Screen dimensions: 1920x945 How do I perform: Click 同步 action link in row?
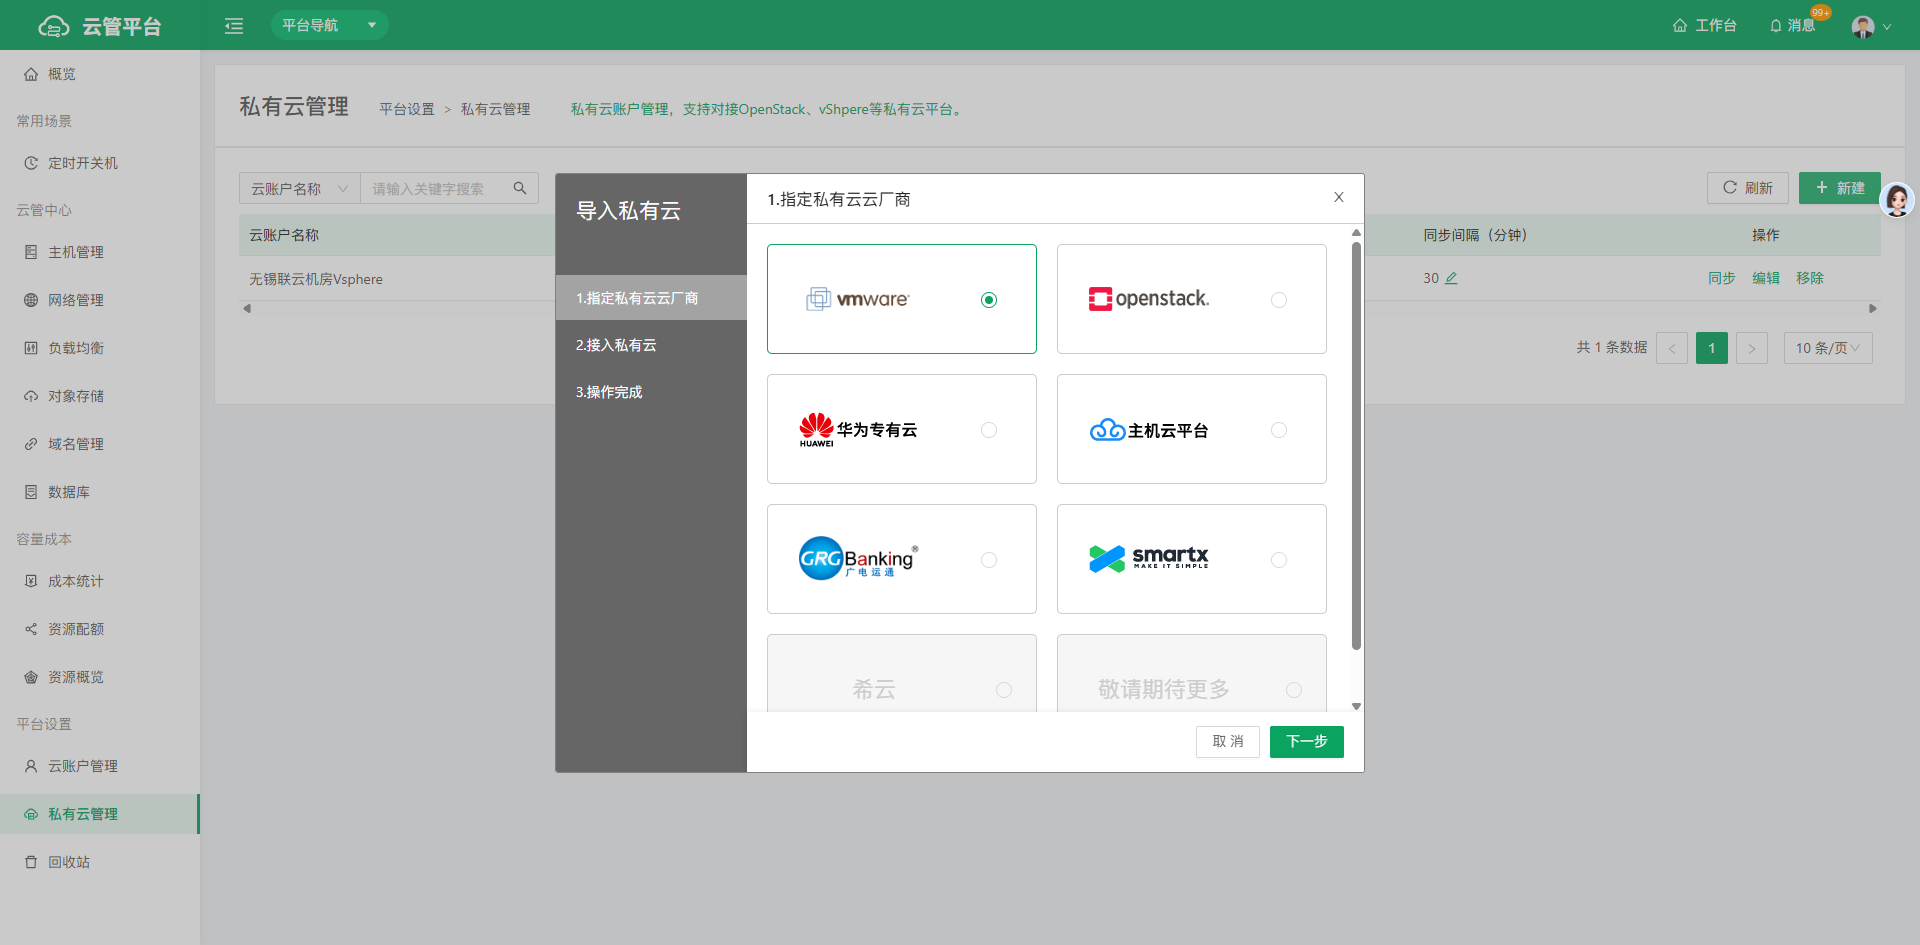point(1722,278)
